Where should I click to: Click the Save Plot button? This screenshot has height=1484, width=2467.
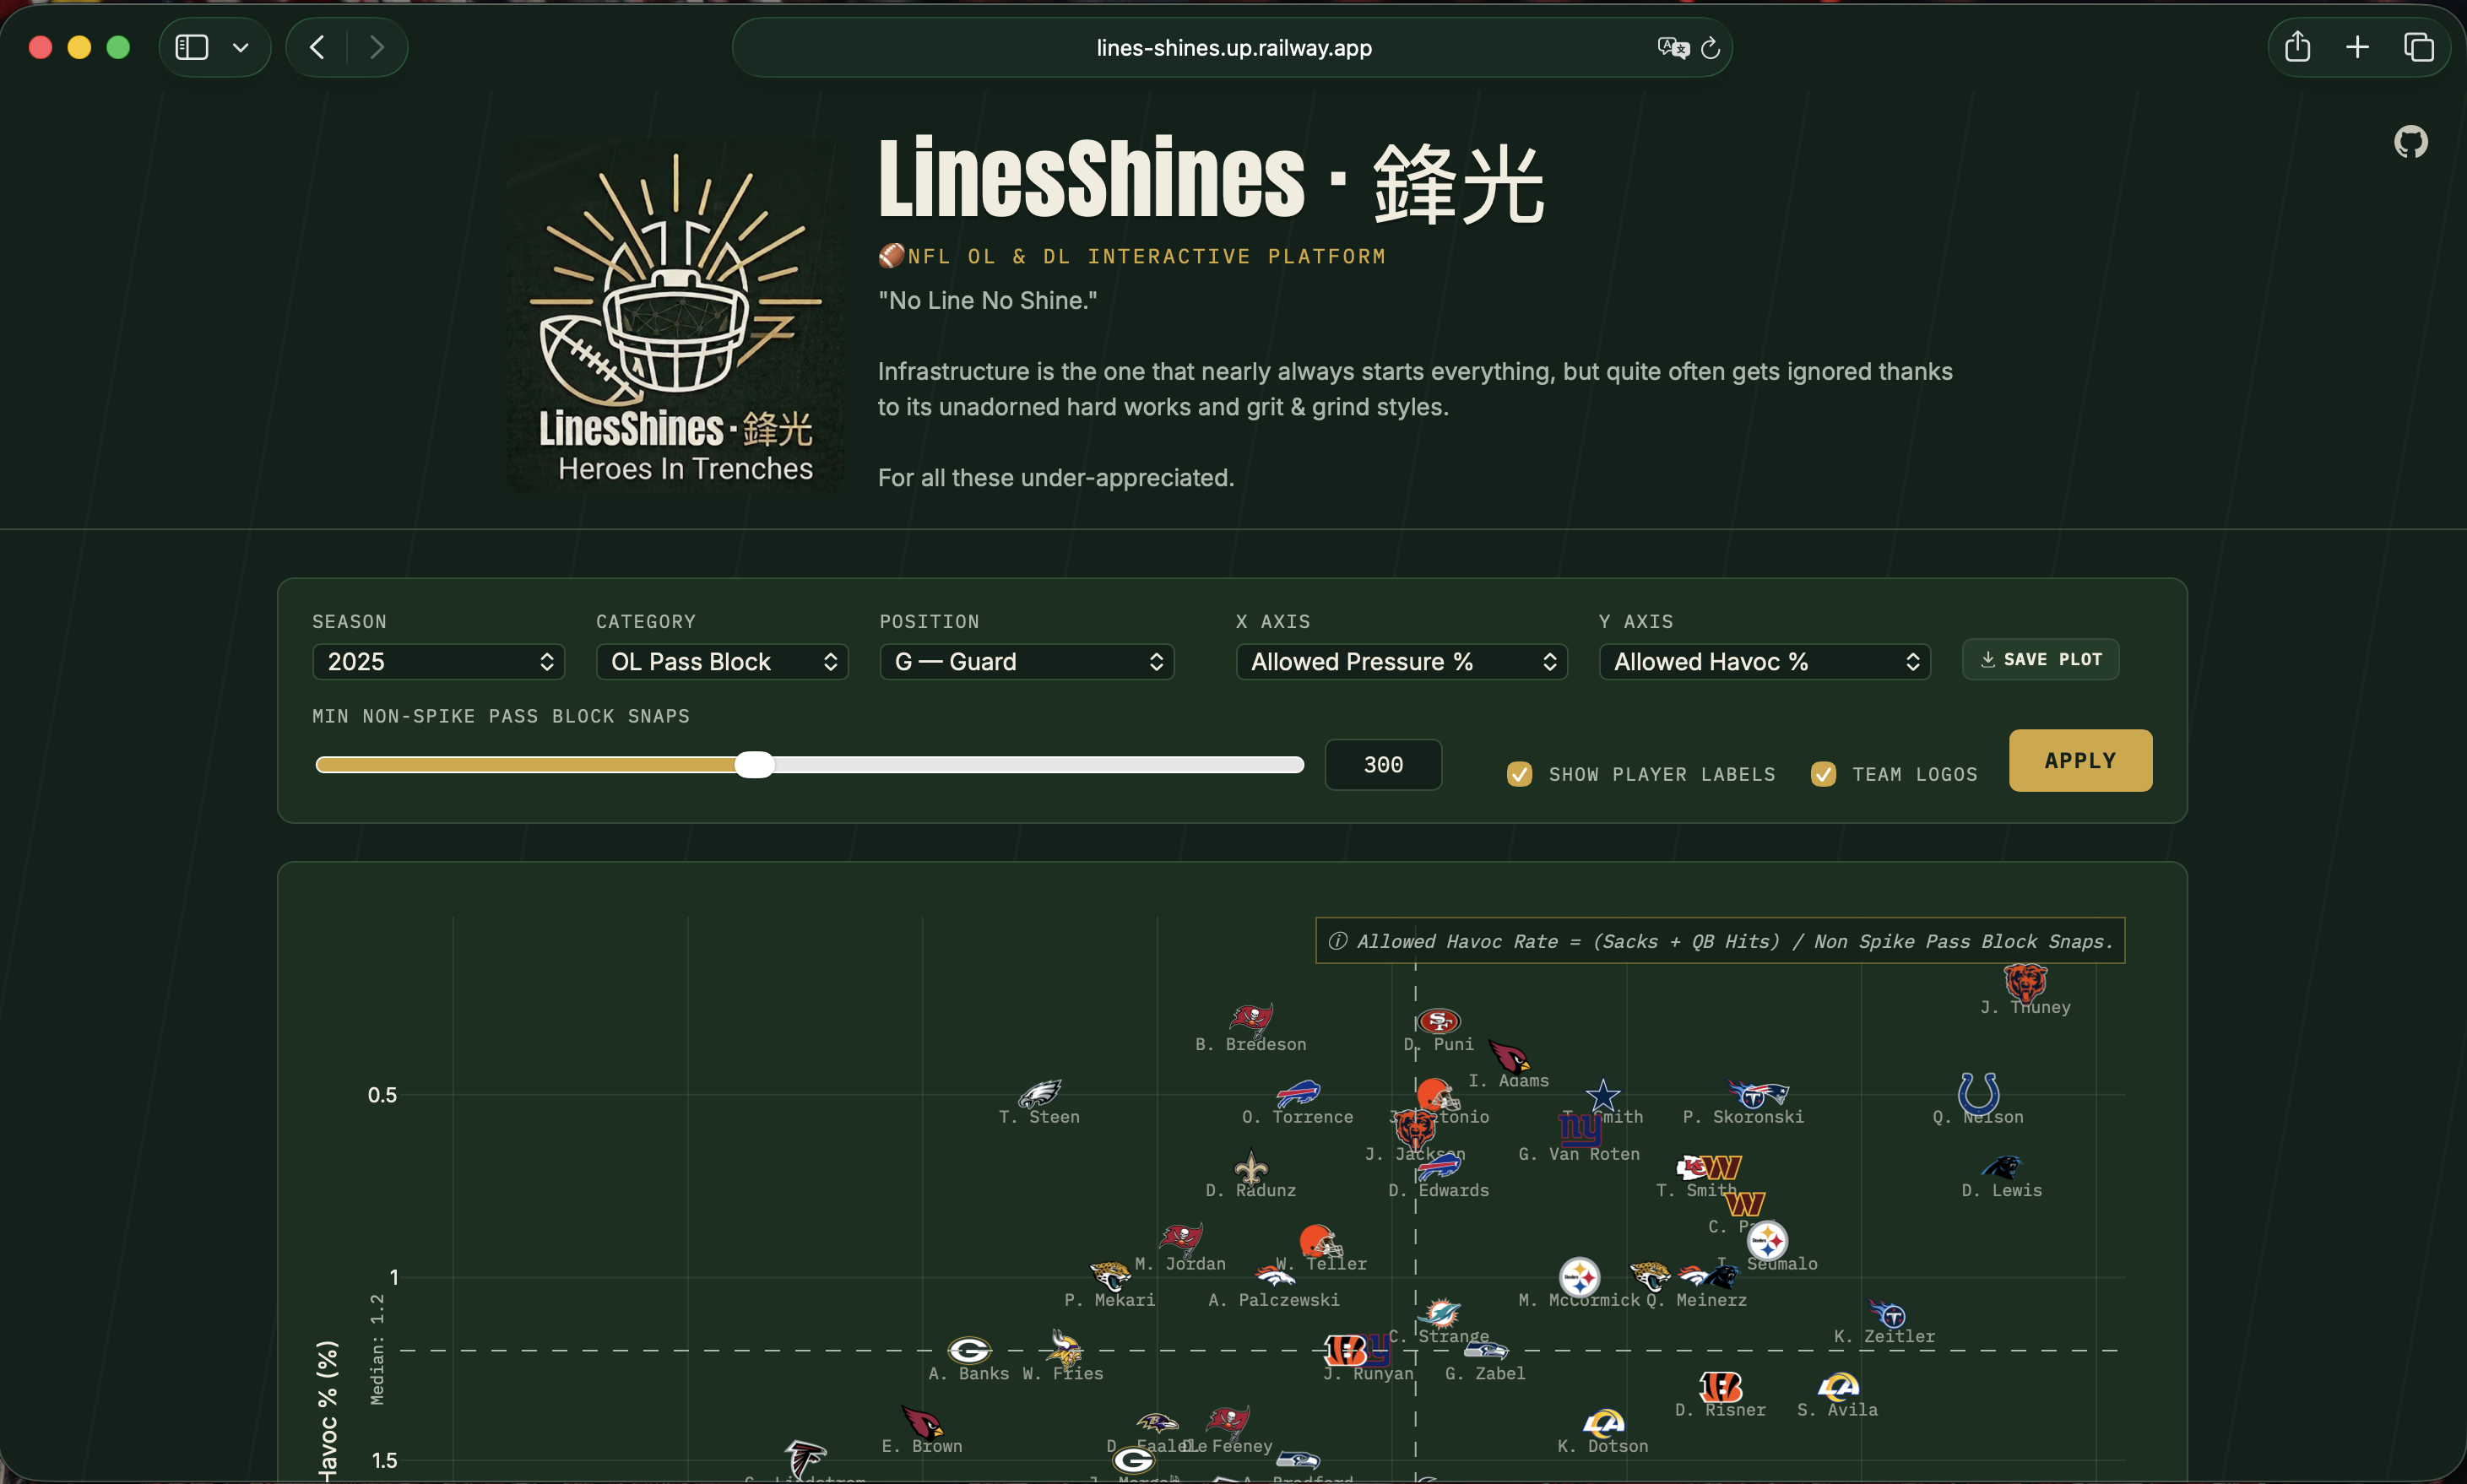[2040, 660]
